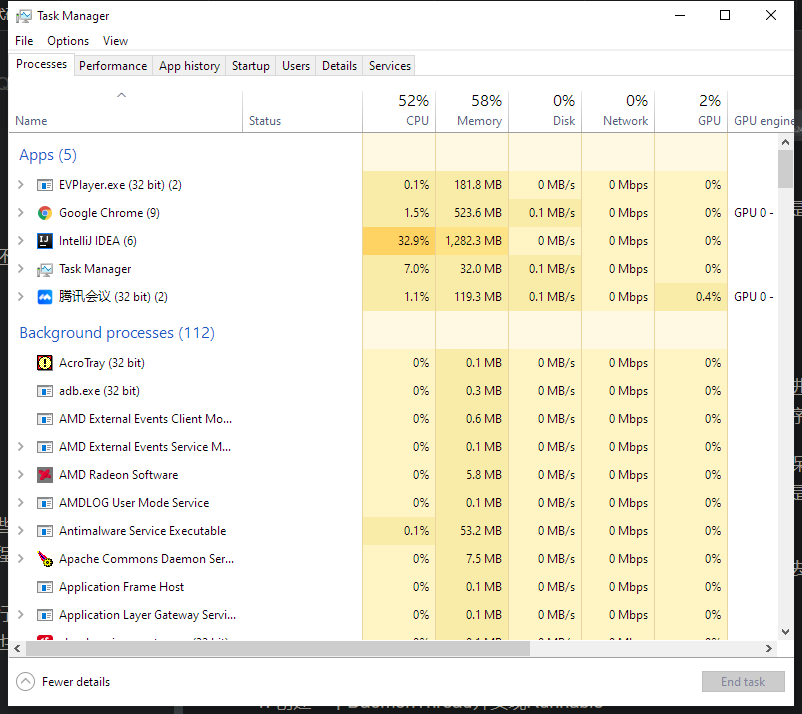Click the 腾讯会议 app icon
The image size is (802, 714).
(x=44, y=297)
